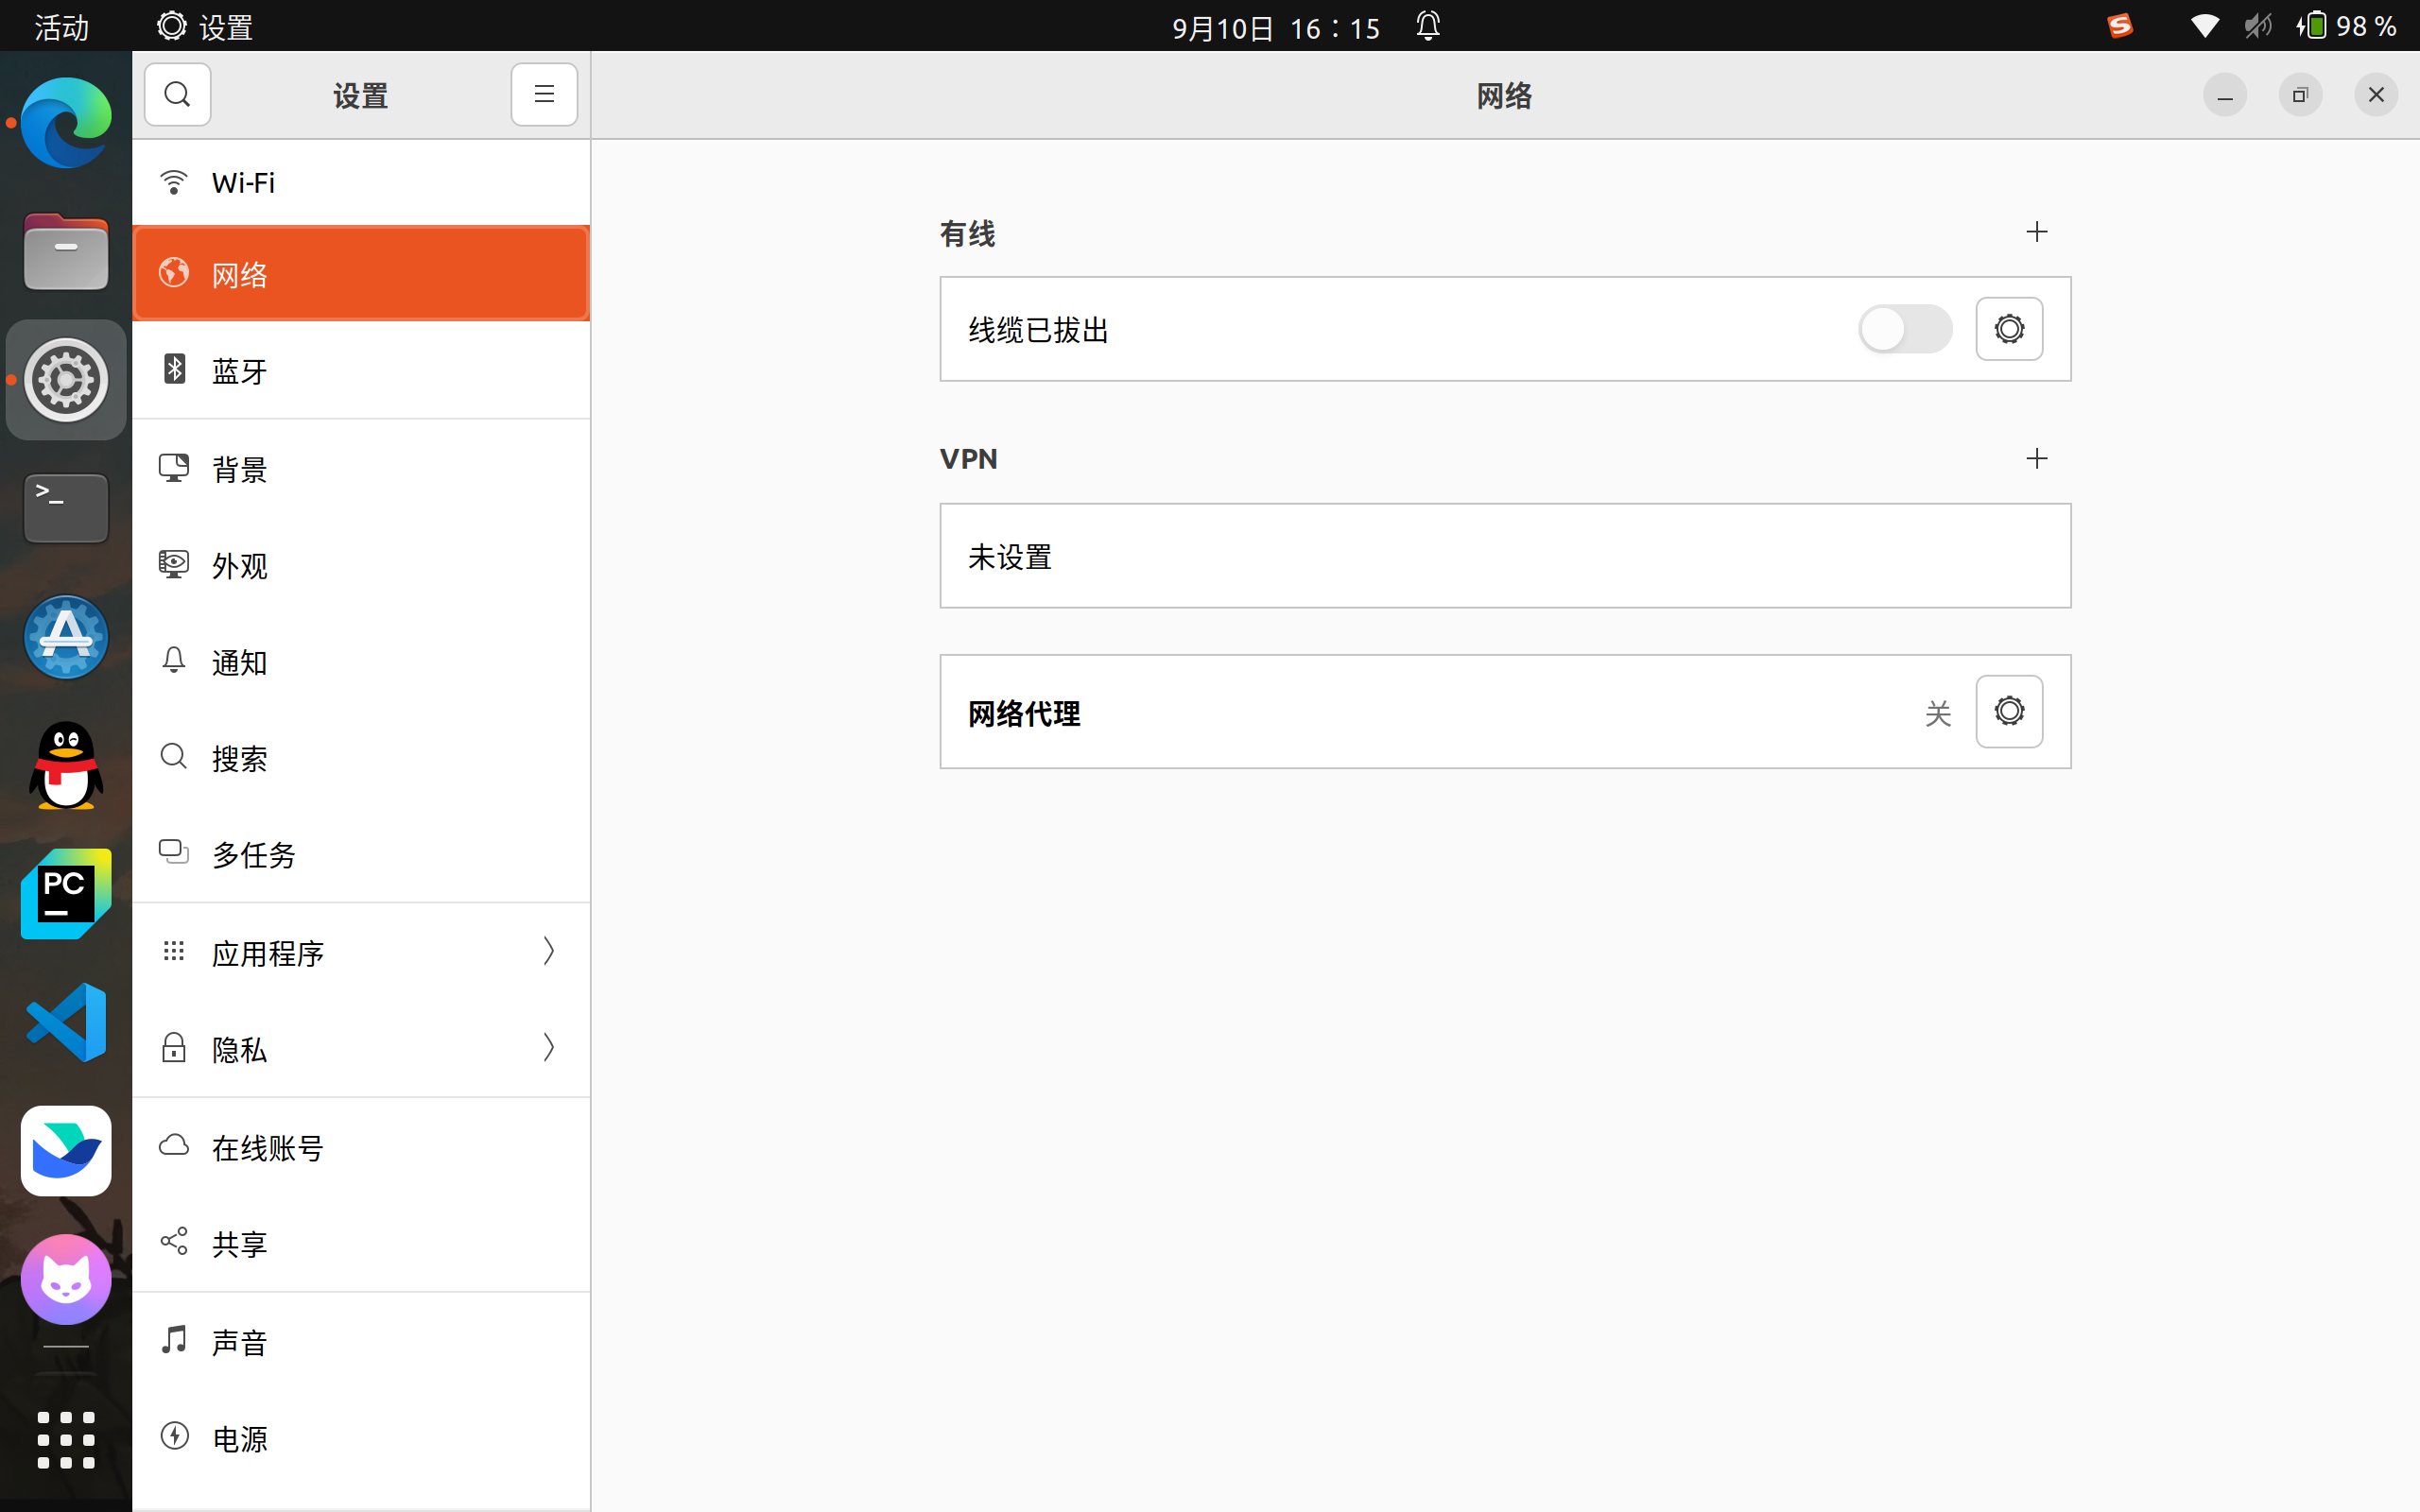The image size is (2420, 1512).
Task: Expand the 隐私 submenu chevron
Action: [548, 1048]
